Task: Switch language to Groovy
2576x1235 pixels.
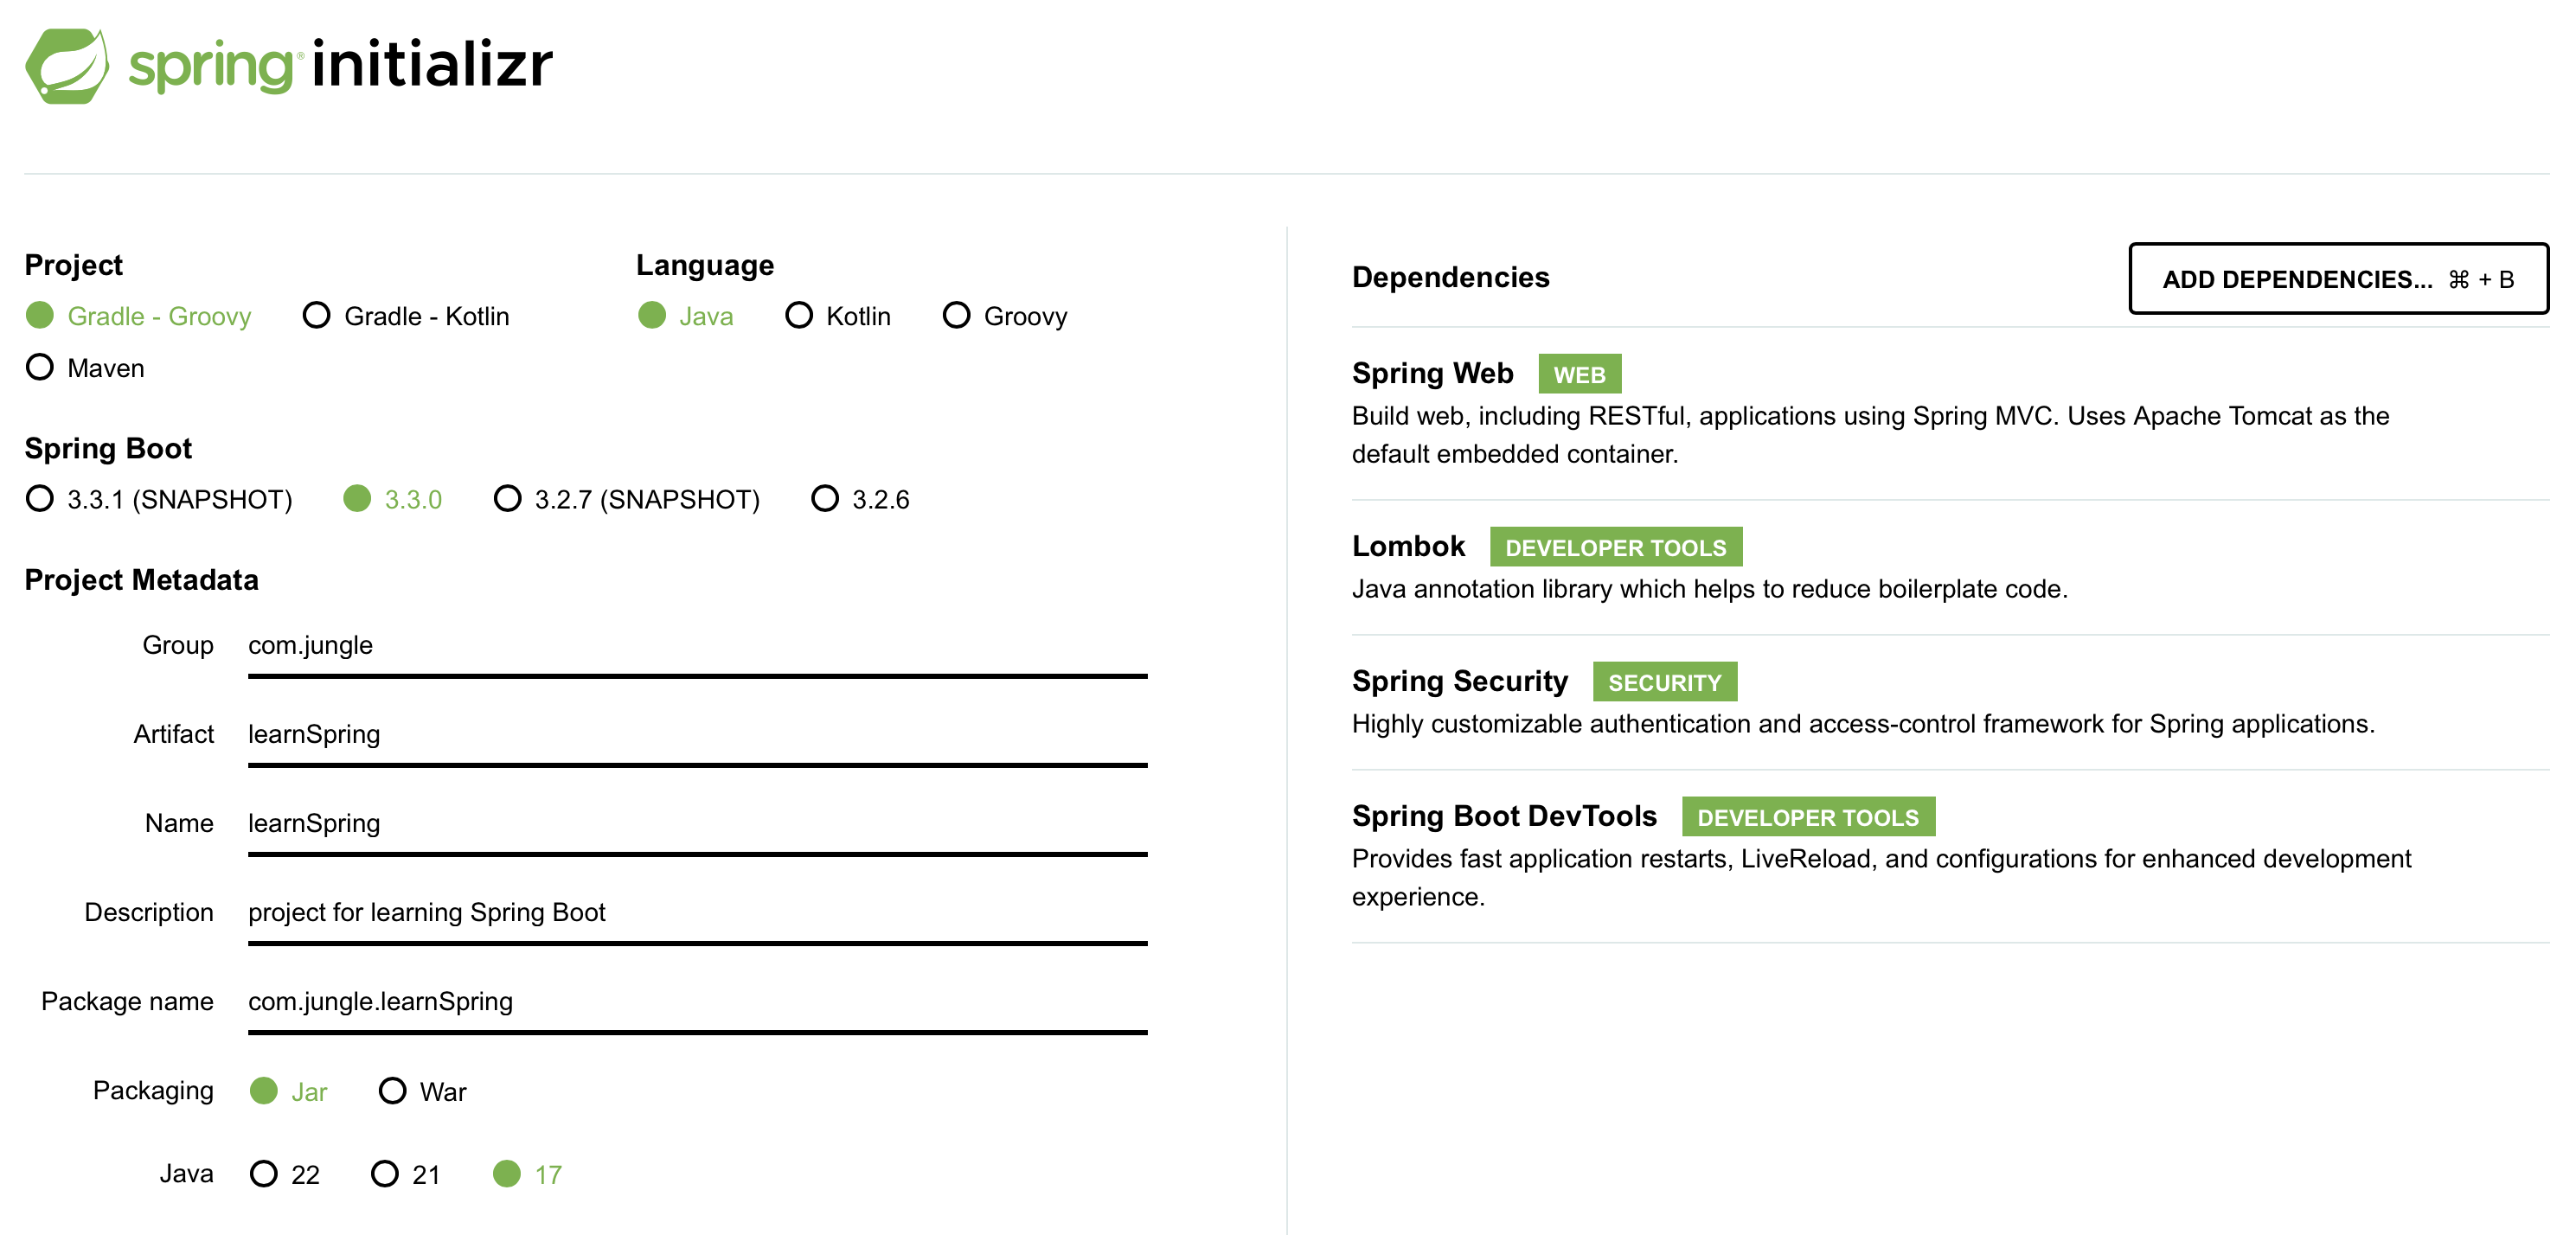Action: pyautogui.click(x=956, y=316)
